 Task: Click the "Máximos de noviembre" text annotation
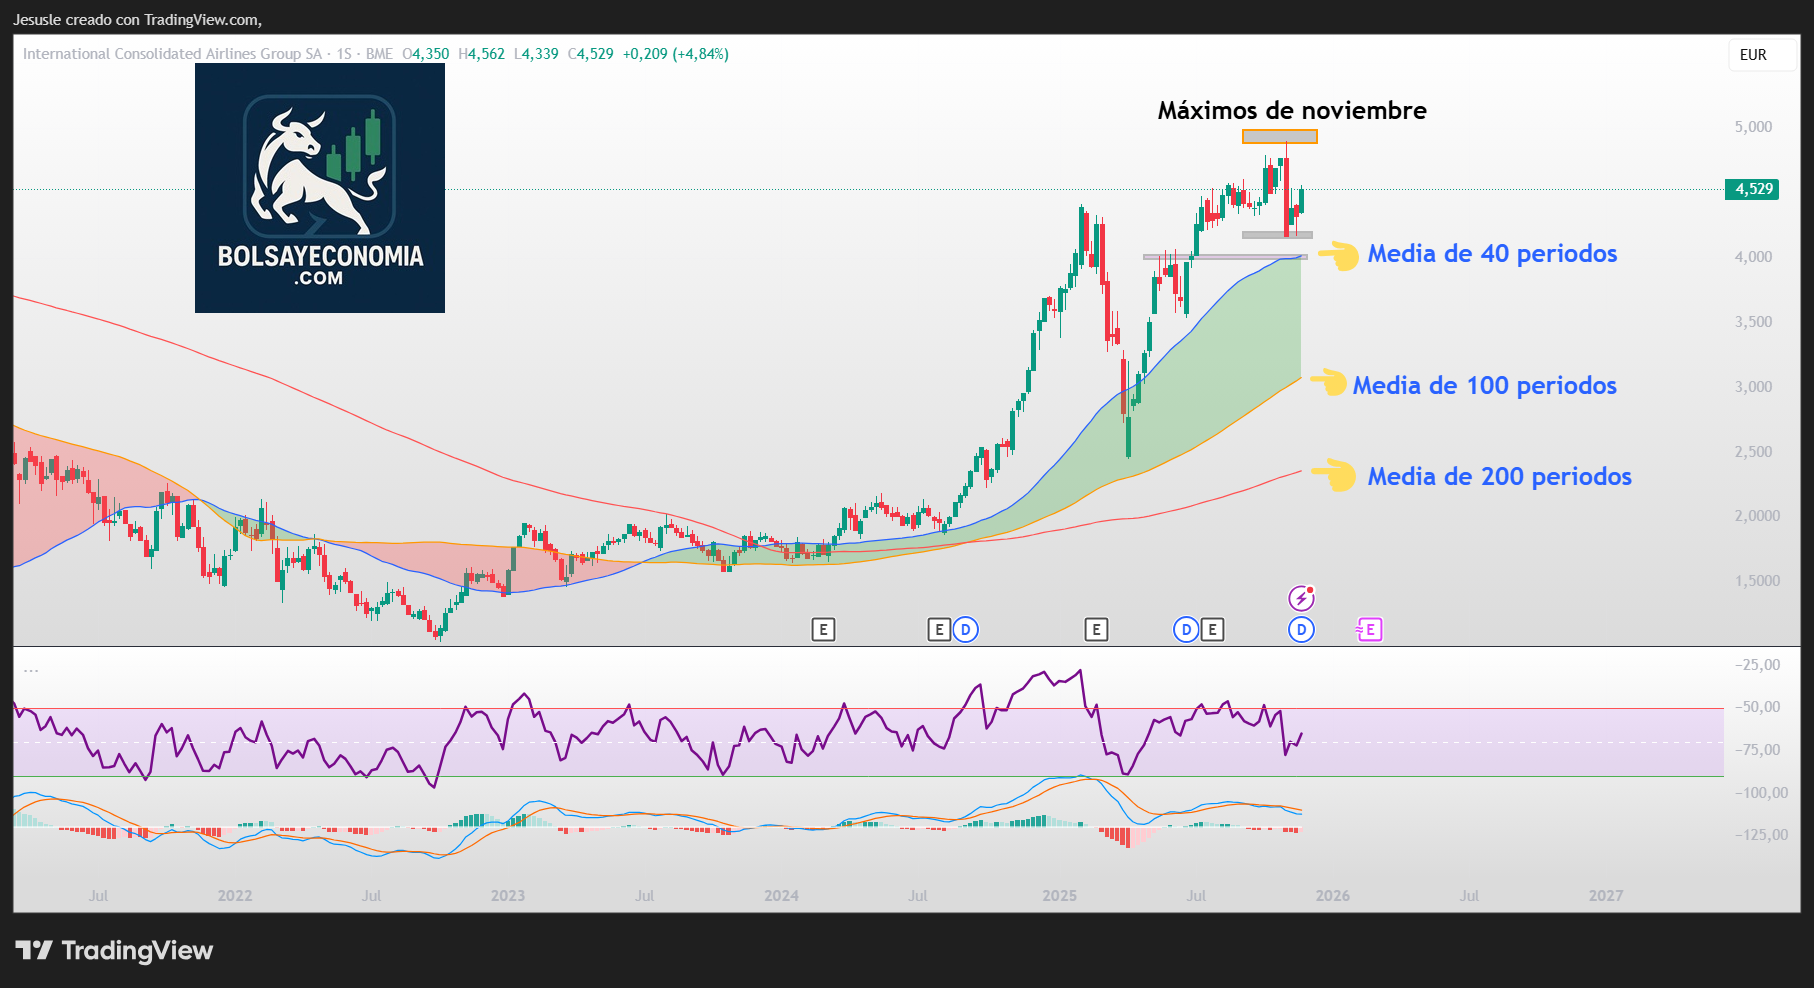[x=1291, y=111]
